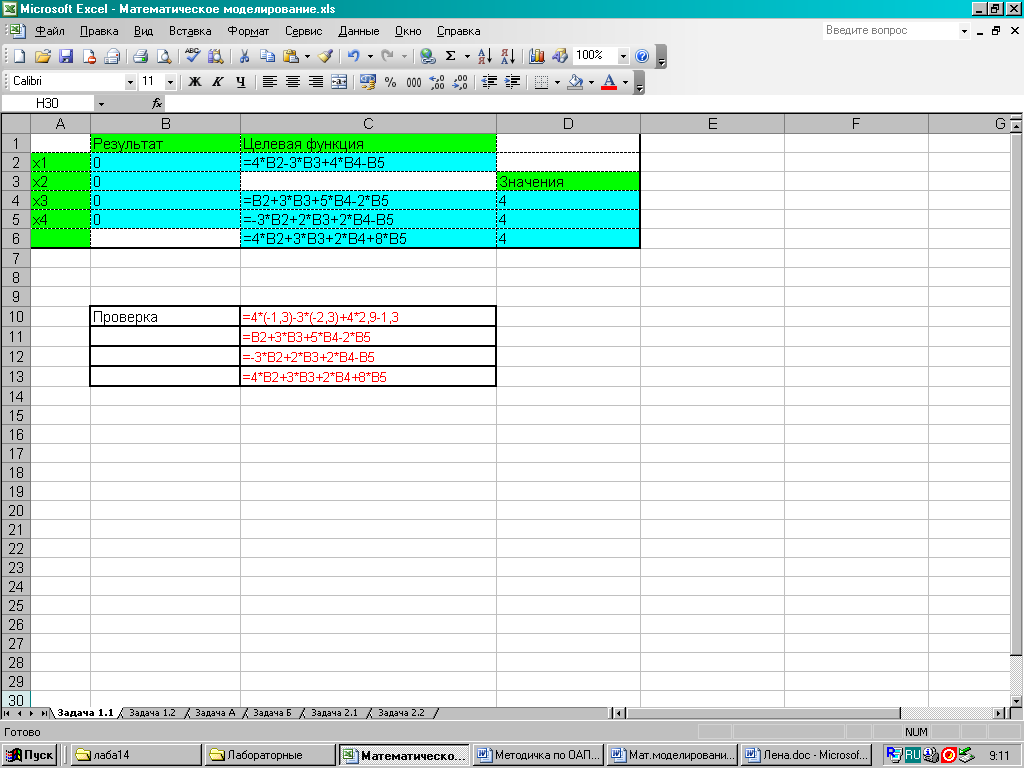1024x768 pixels.
Task: Toggle italic with the К button
Action: (217, 82)
